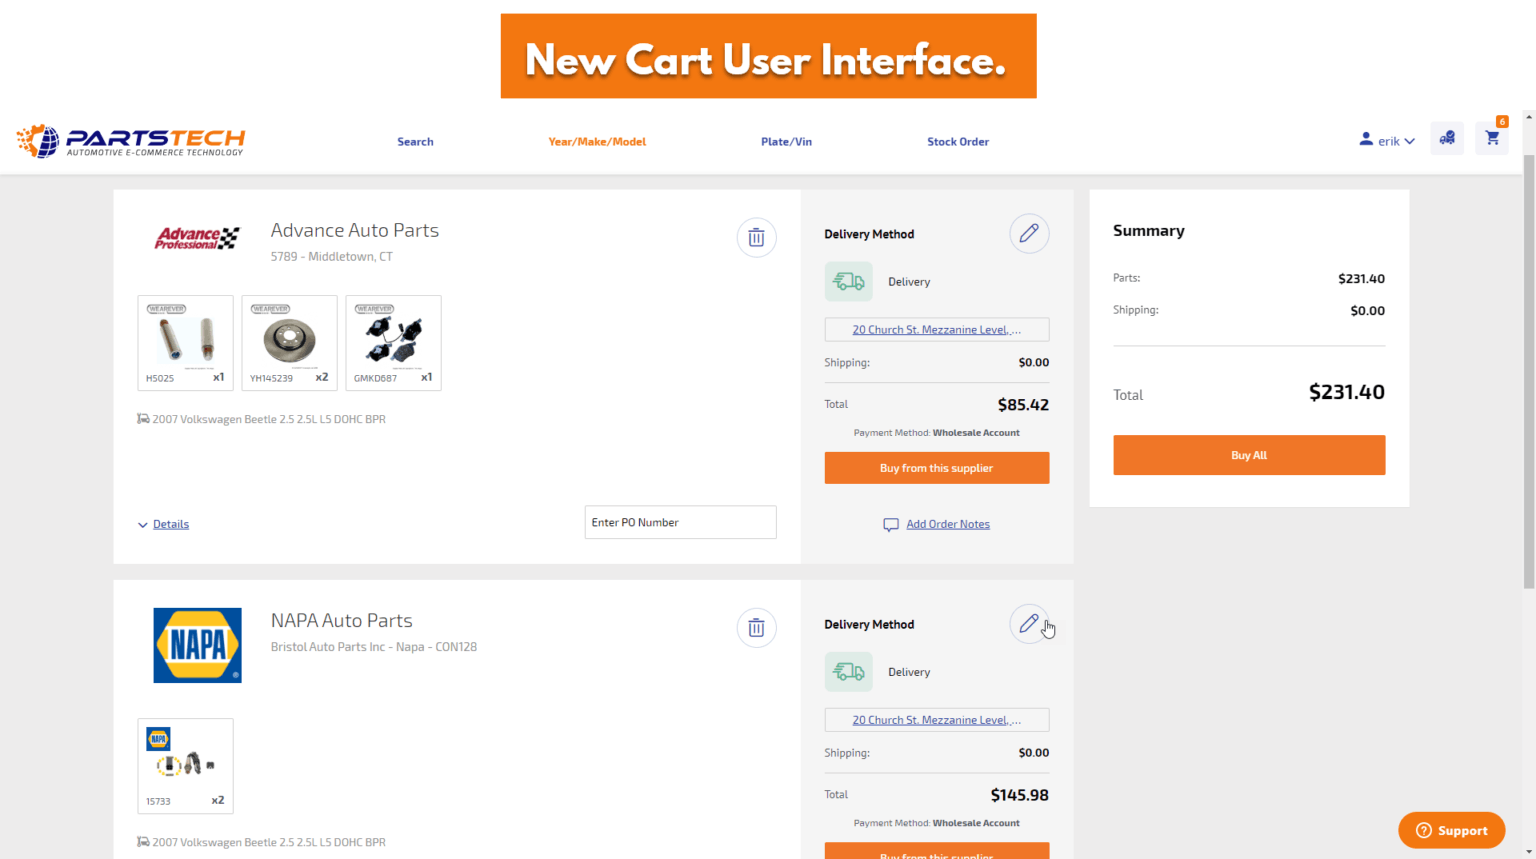
Task: Open the Support chat button
Action: pyautogui.click(x=1452, y=830)
